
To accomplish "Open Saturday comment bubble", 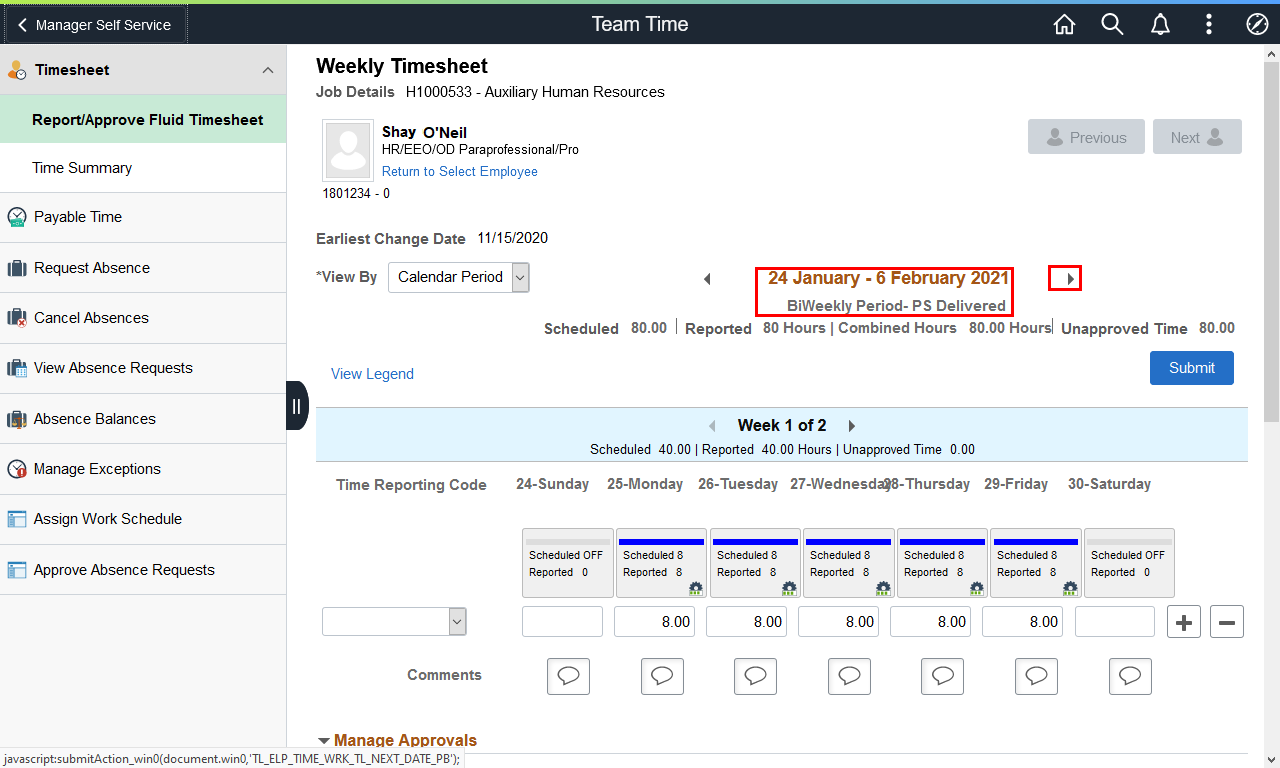I will pyautogui.click(x=1130, y=676).
